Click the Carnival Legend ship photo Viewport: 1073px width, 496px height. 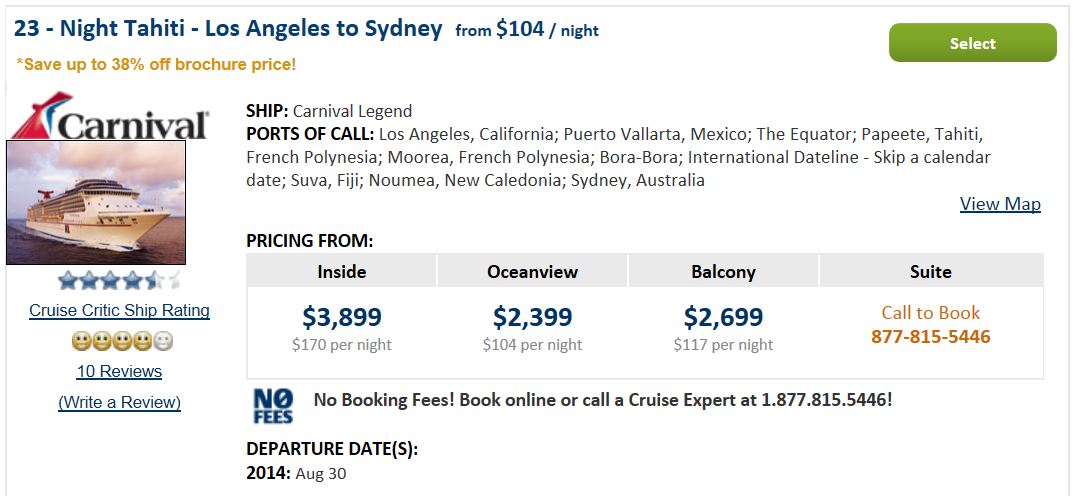[96, 203]
